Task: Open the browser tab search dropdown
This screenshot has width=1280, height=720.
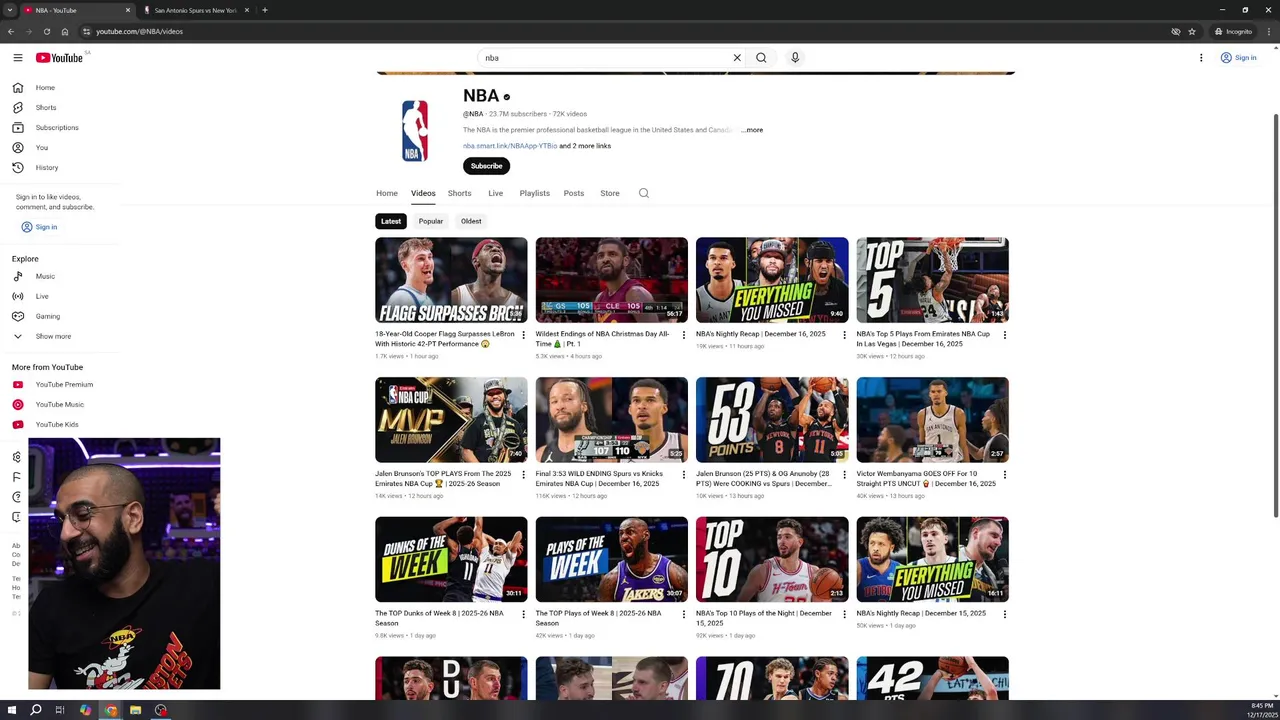Action: (x=10, y=10)
